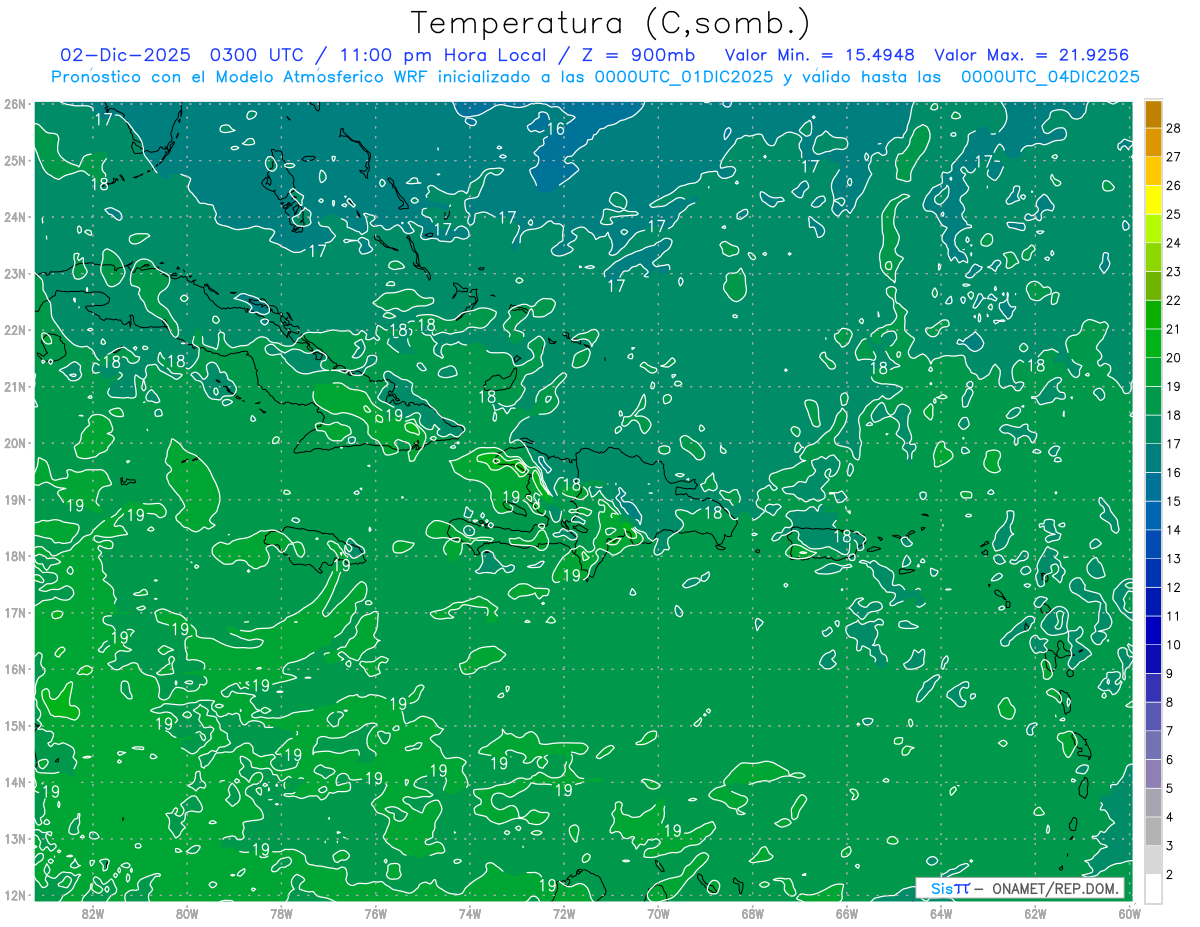1200x927 pixels.
Task: Select the 'Valor Min. = 15.4948' readout
Action: click(x=819, y=54)
